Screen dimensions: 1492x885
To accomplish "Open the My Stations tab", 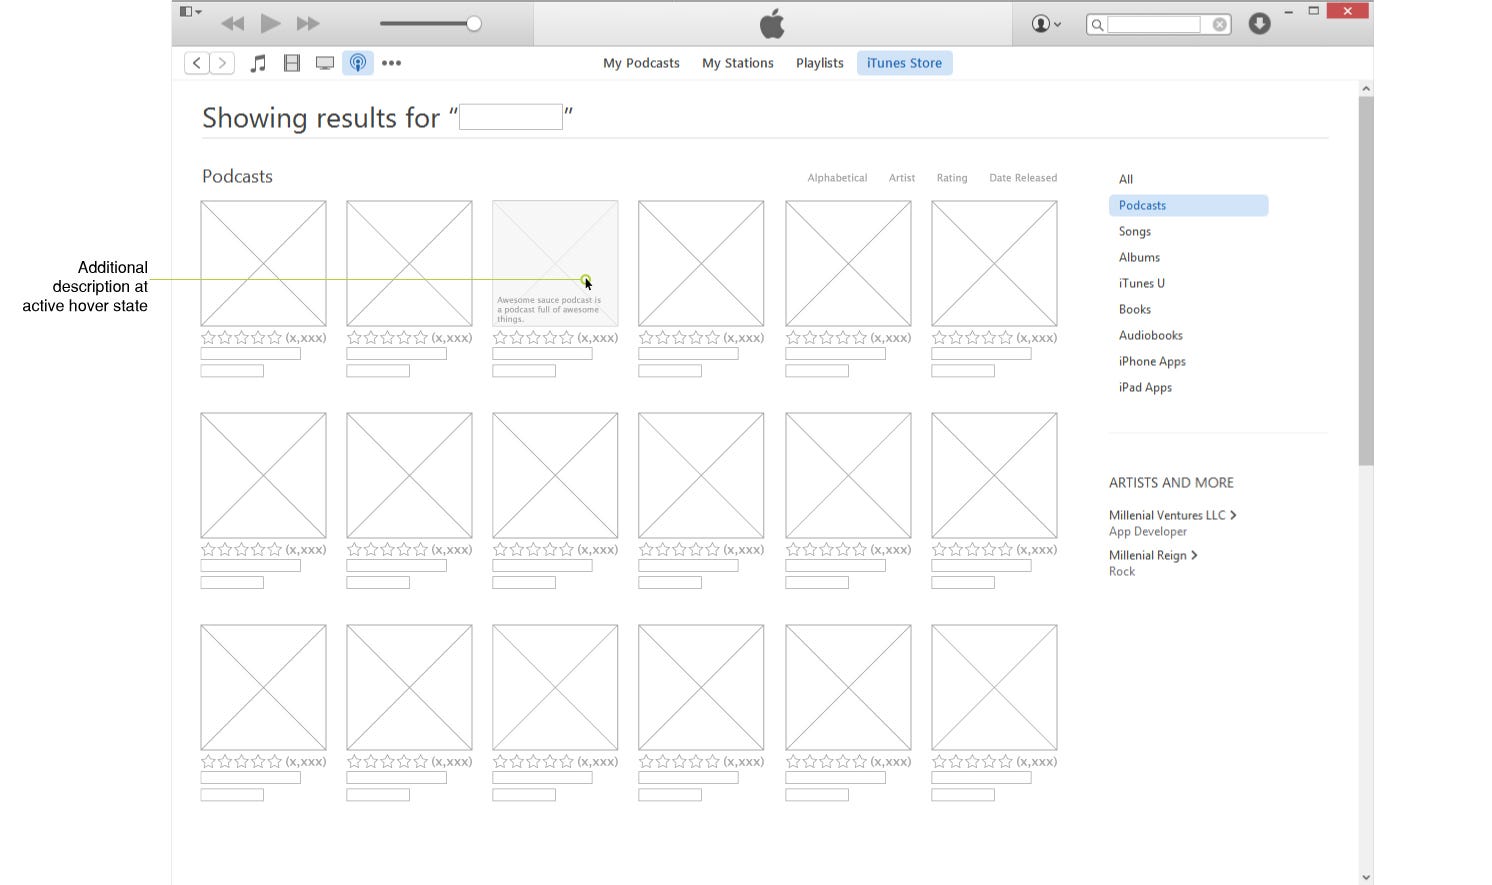I will tap(738, 63).
